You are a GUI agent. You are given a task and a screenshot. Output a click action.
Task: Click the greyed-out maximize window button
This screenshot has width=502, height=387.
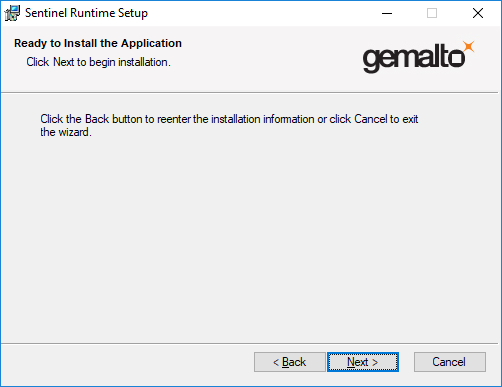[x=432, y=13]
